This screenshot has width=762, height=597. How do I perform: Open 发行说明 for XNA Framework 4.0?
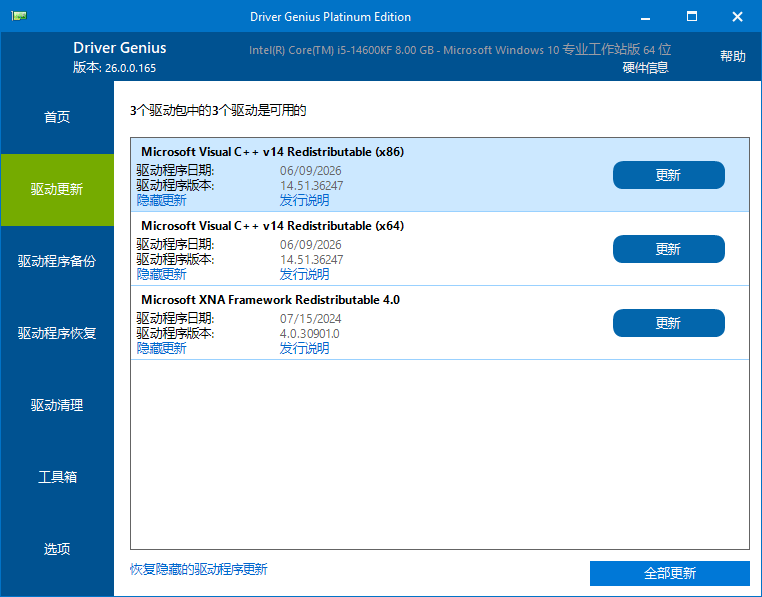pos(304,348)
